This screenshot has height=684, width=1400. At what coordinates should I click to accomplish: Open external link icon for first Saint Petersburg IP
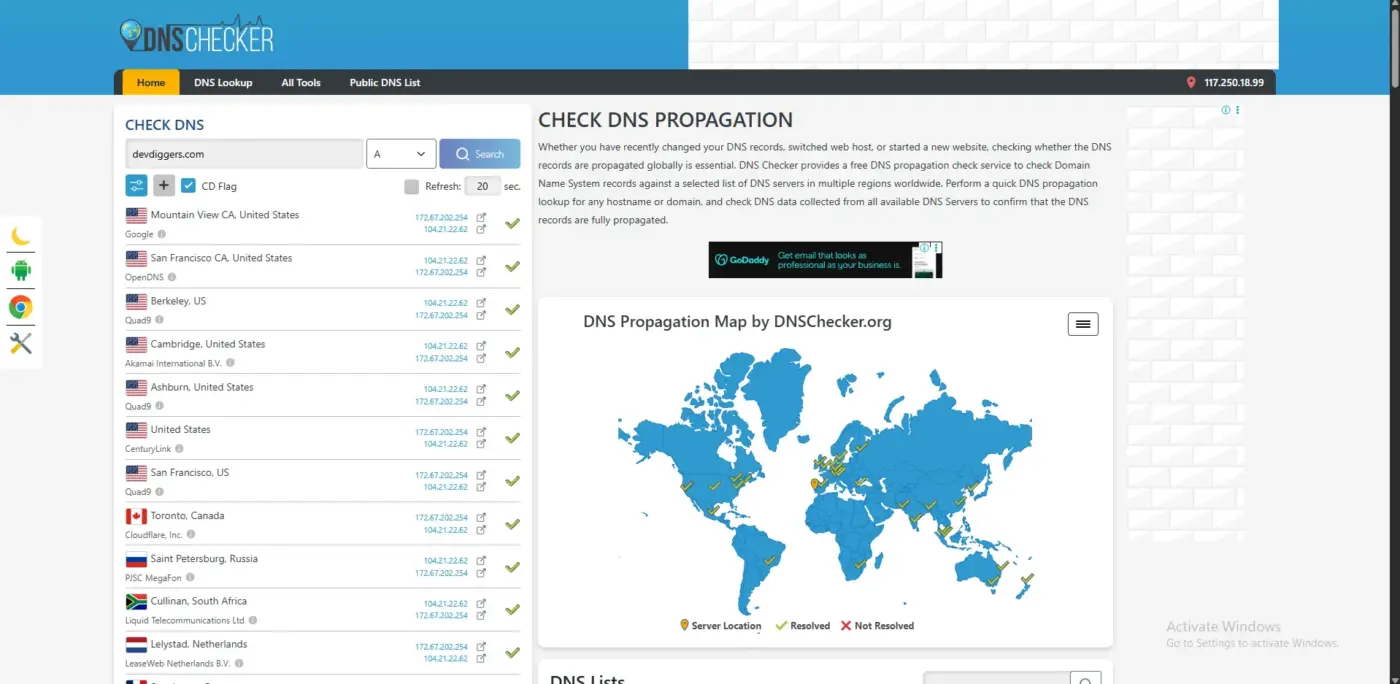(x=481, y=561)
